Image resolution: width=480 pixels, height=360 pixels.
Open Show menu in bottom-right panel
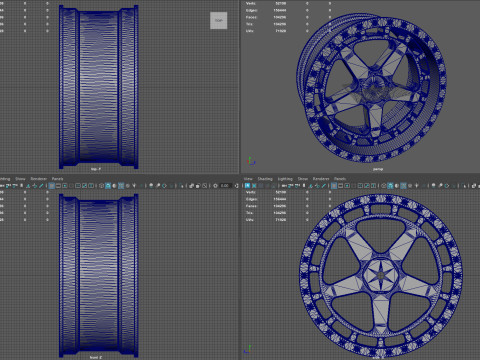303,179
